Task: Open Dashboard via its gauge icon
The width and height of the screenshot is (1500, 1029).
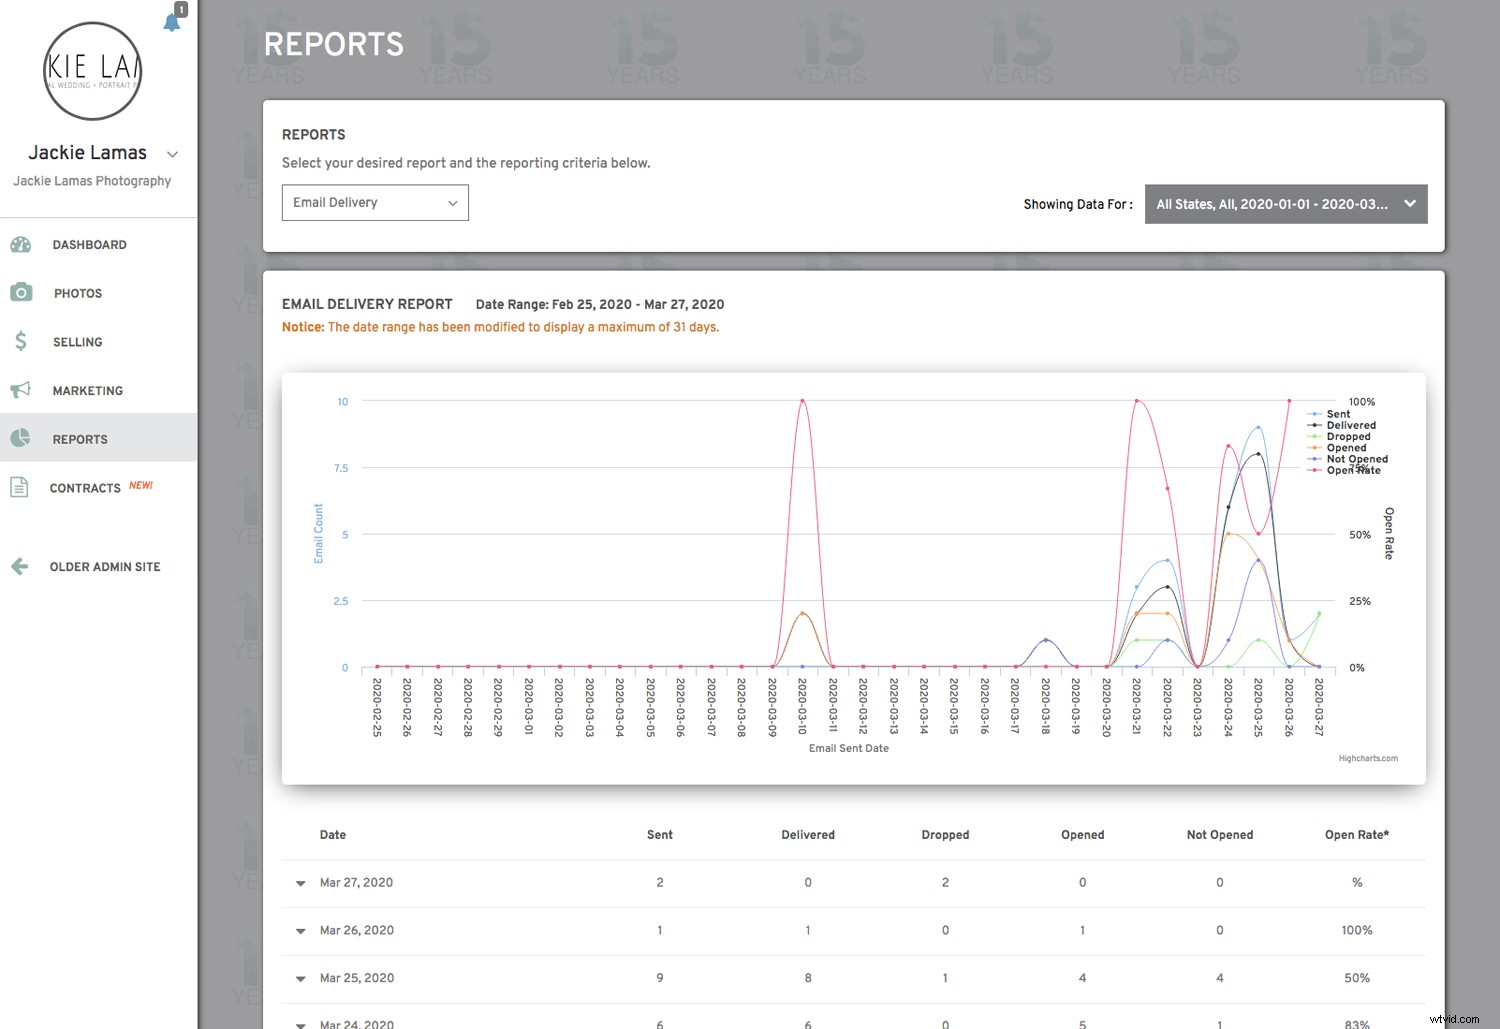Action: 20,244
